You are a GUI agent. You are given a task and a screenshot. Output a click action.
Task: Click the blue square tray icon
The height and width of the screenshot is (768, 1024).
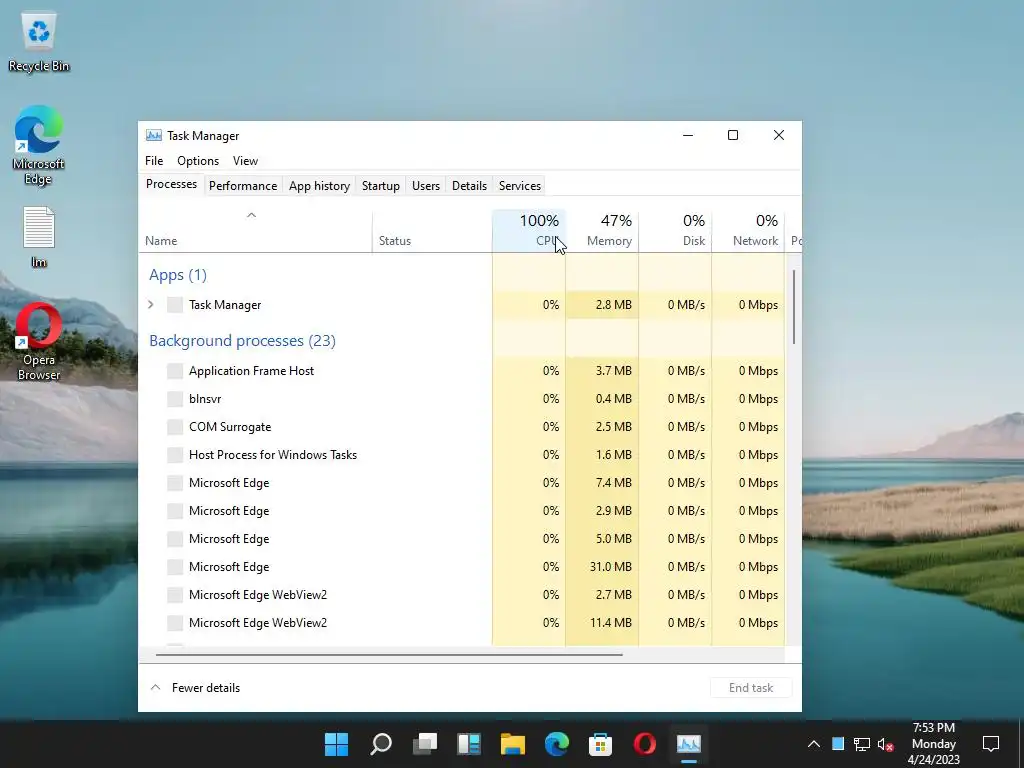tap(838, 744)
